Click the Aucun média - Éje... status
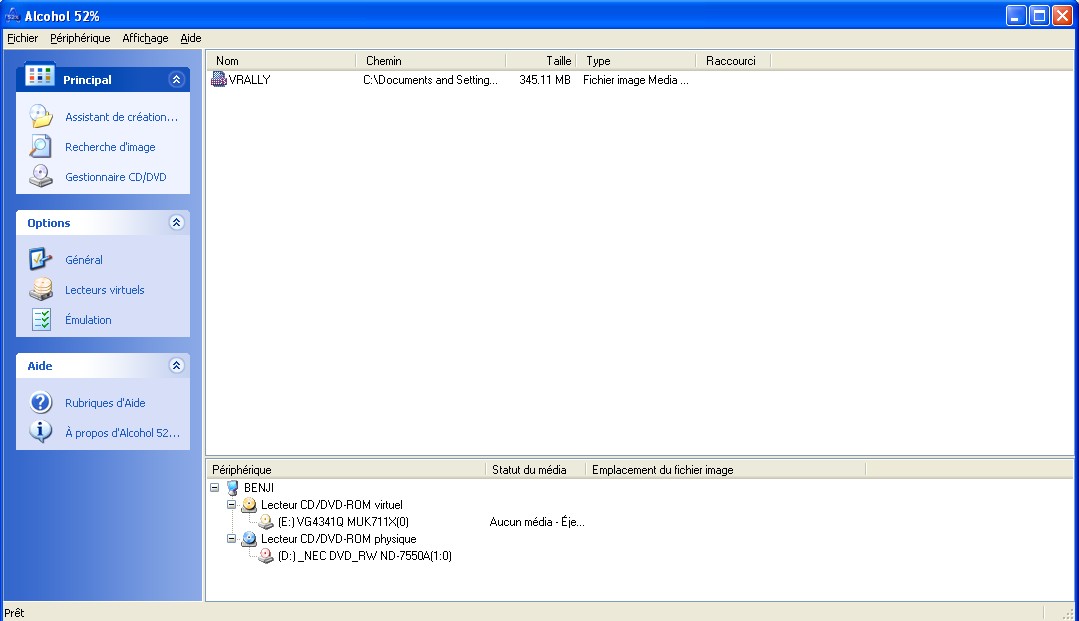The height and width of the screenshot is (621, 1079). [537, 522]
